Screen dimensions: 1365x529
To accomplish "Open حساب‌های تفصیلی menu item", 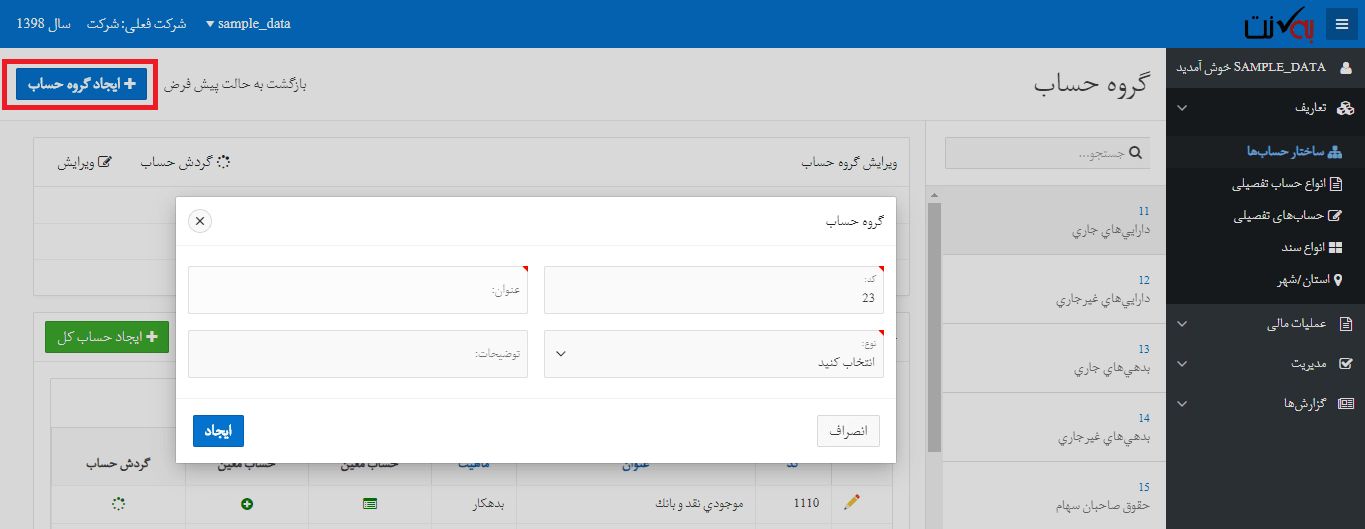I will [x=1289, y=215].
